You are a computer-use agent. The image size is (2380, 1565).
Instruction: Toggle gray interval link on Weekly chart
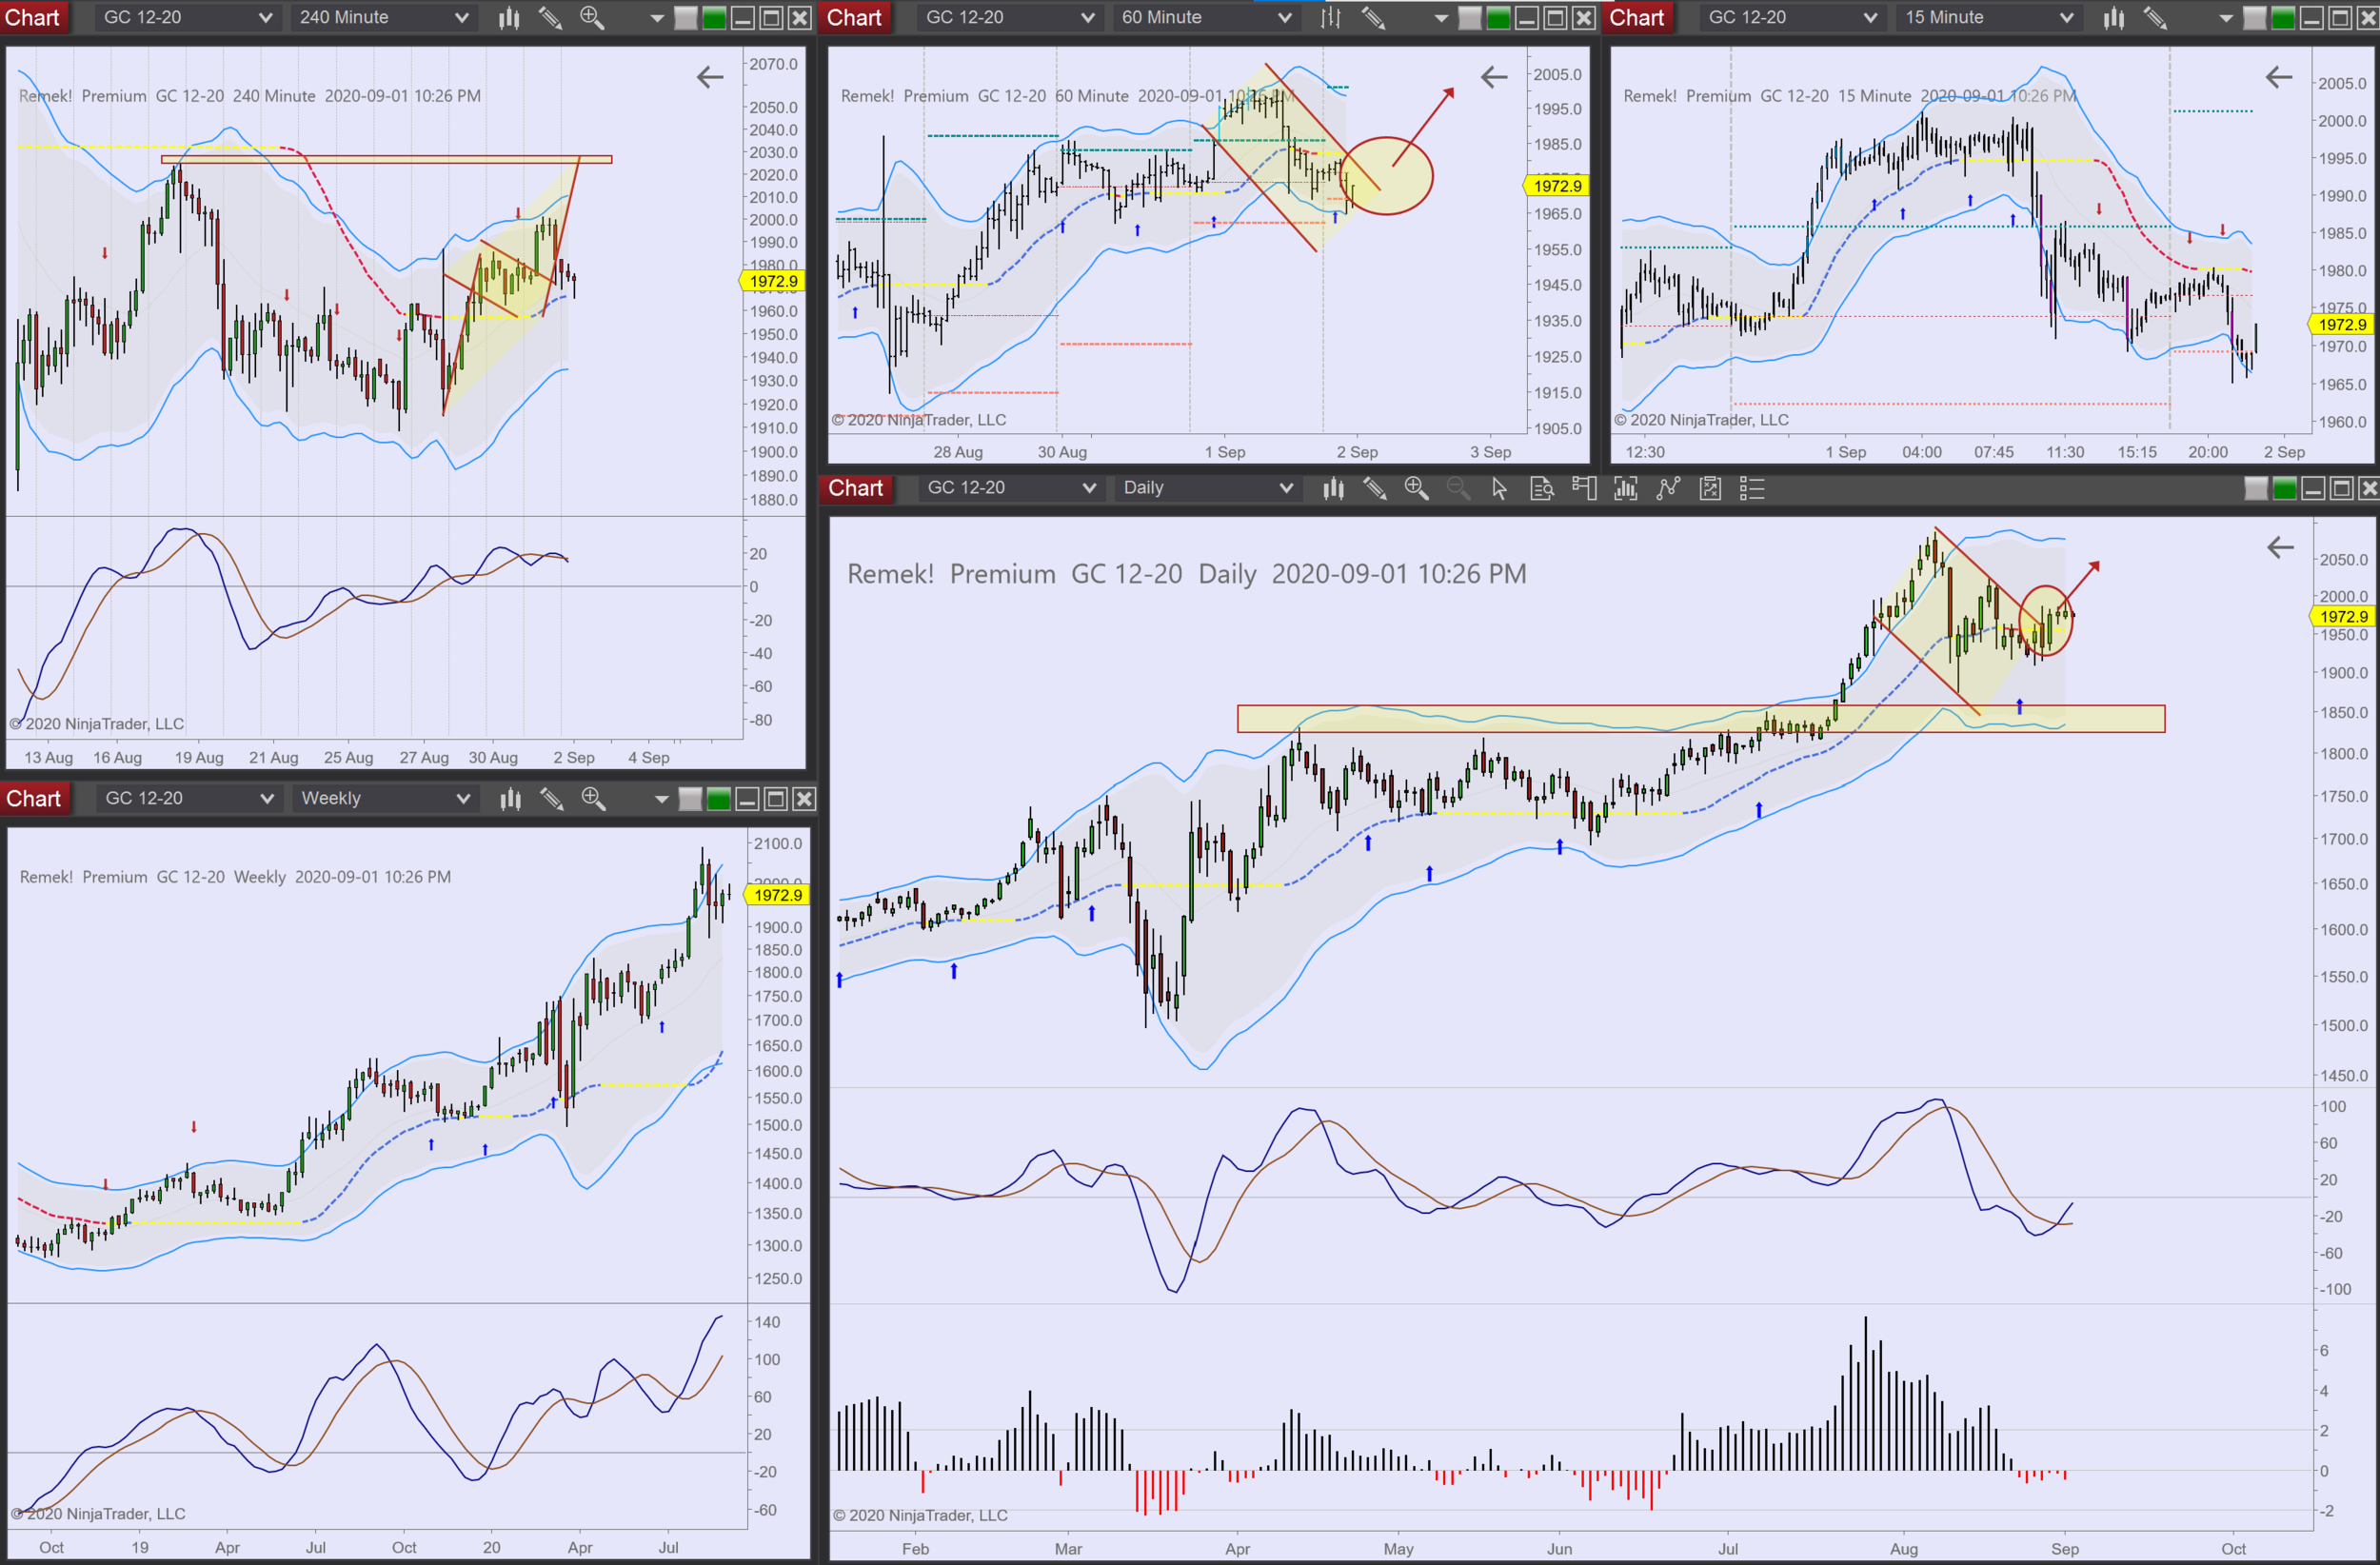(690, 798)
